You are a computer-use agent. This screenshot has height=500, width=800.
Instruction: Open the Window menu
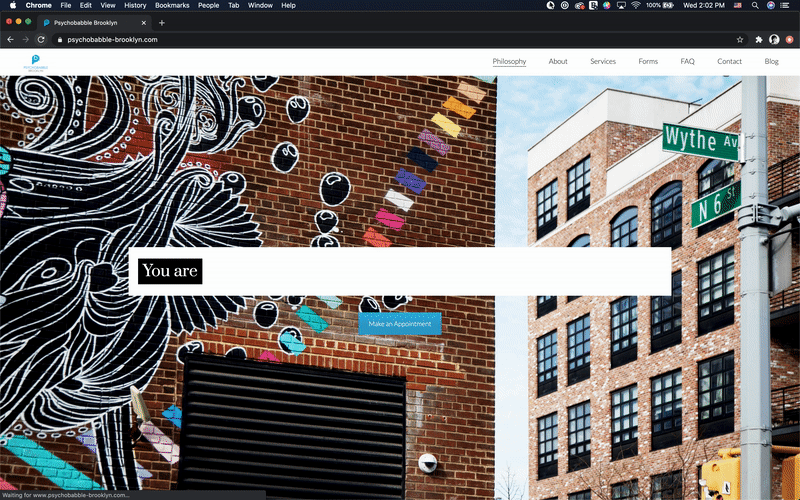(260, 5)
